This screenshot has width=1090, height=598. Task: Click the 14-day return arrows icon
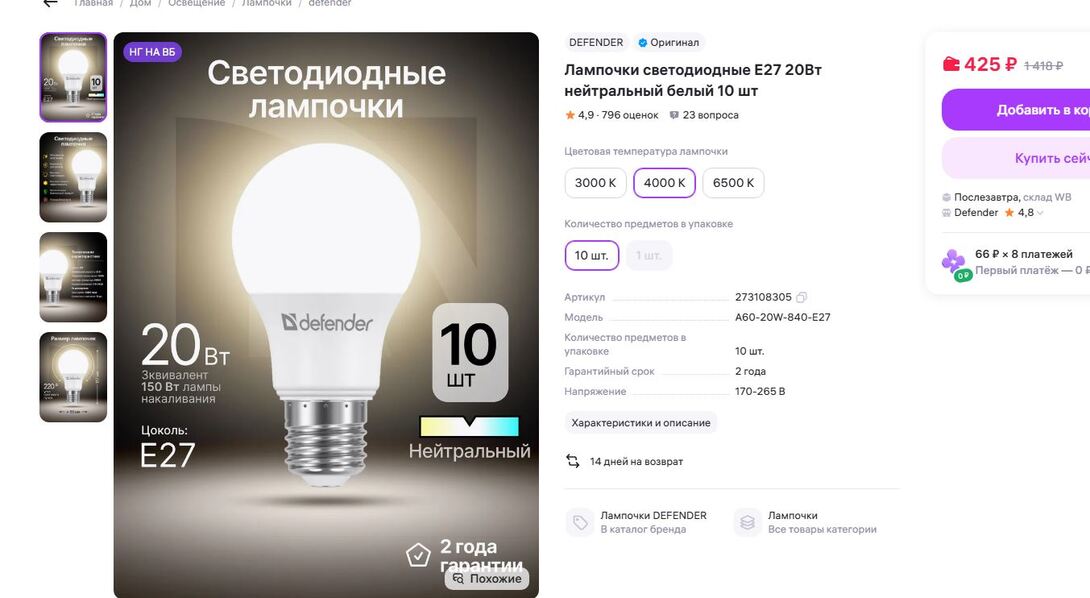[x=573, y=461]
